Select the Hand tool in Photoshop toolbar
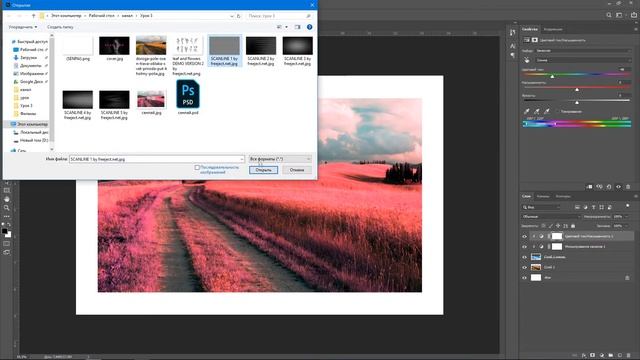Screen dimensions: 640x360 coord(7,199)
